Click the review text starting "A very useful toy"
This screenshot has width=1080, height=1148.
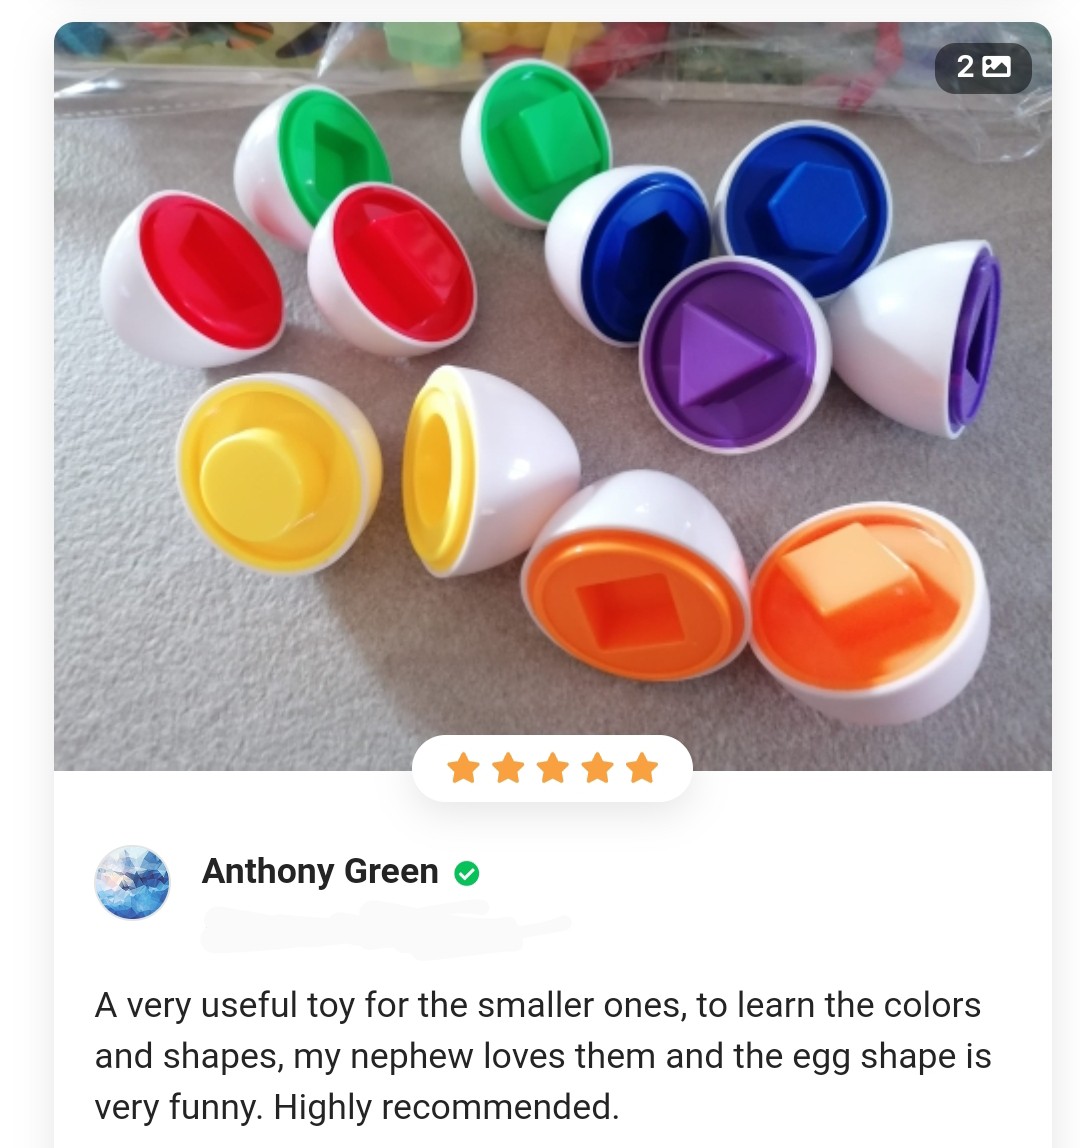tap(542, 1055)
